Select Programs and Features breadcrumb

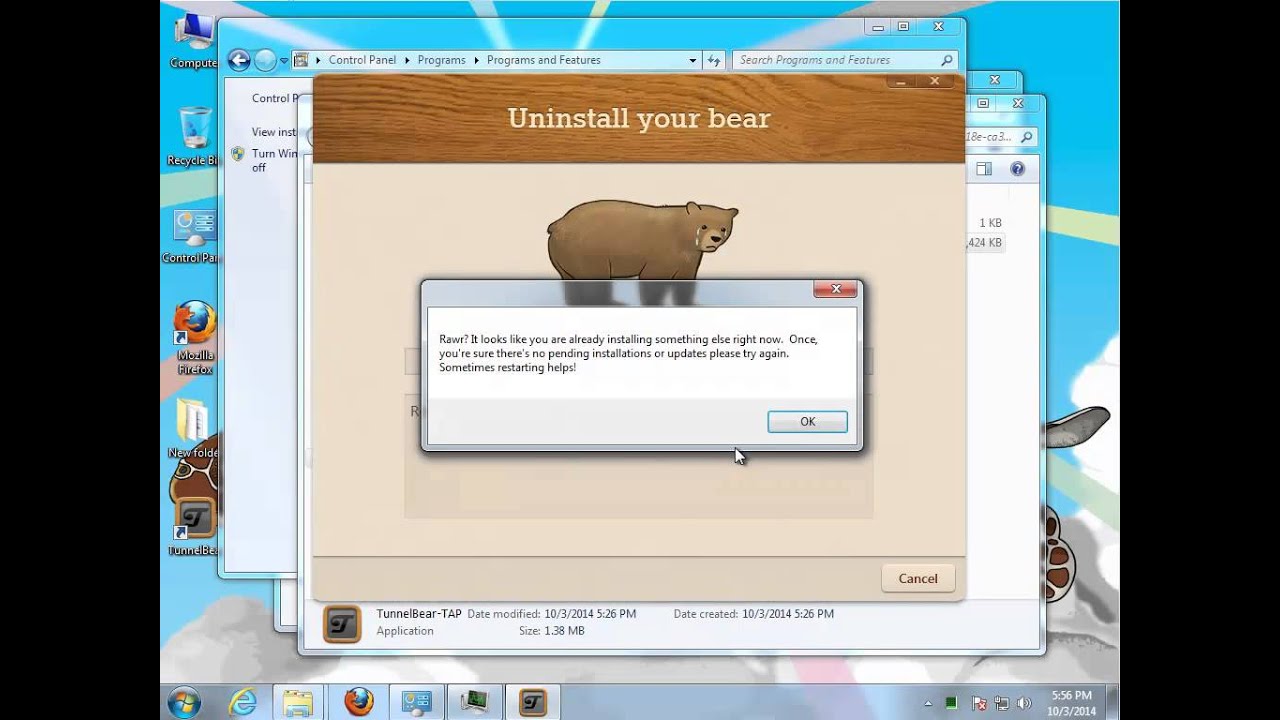[x=543, y=60]
